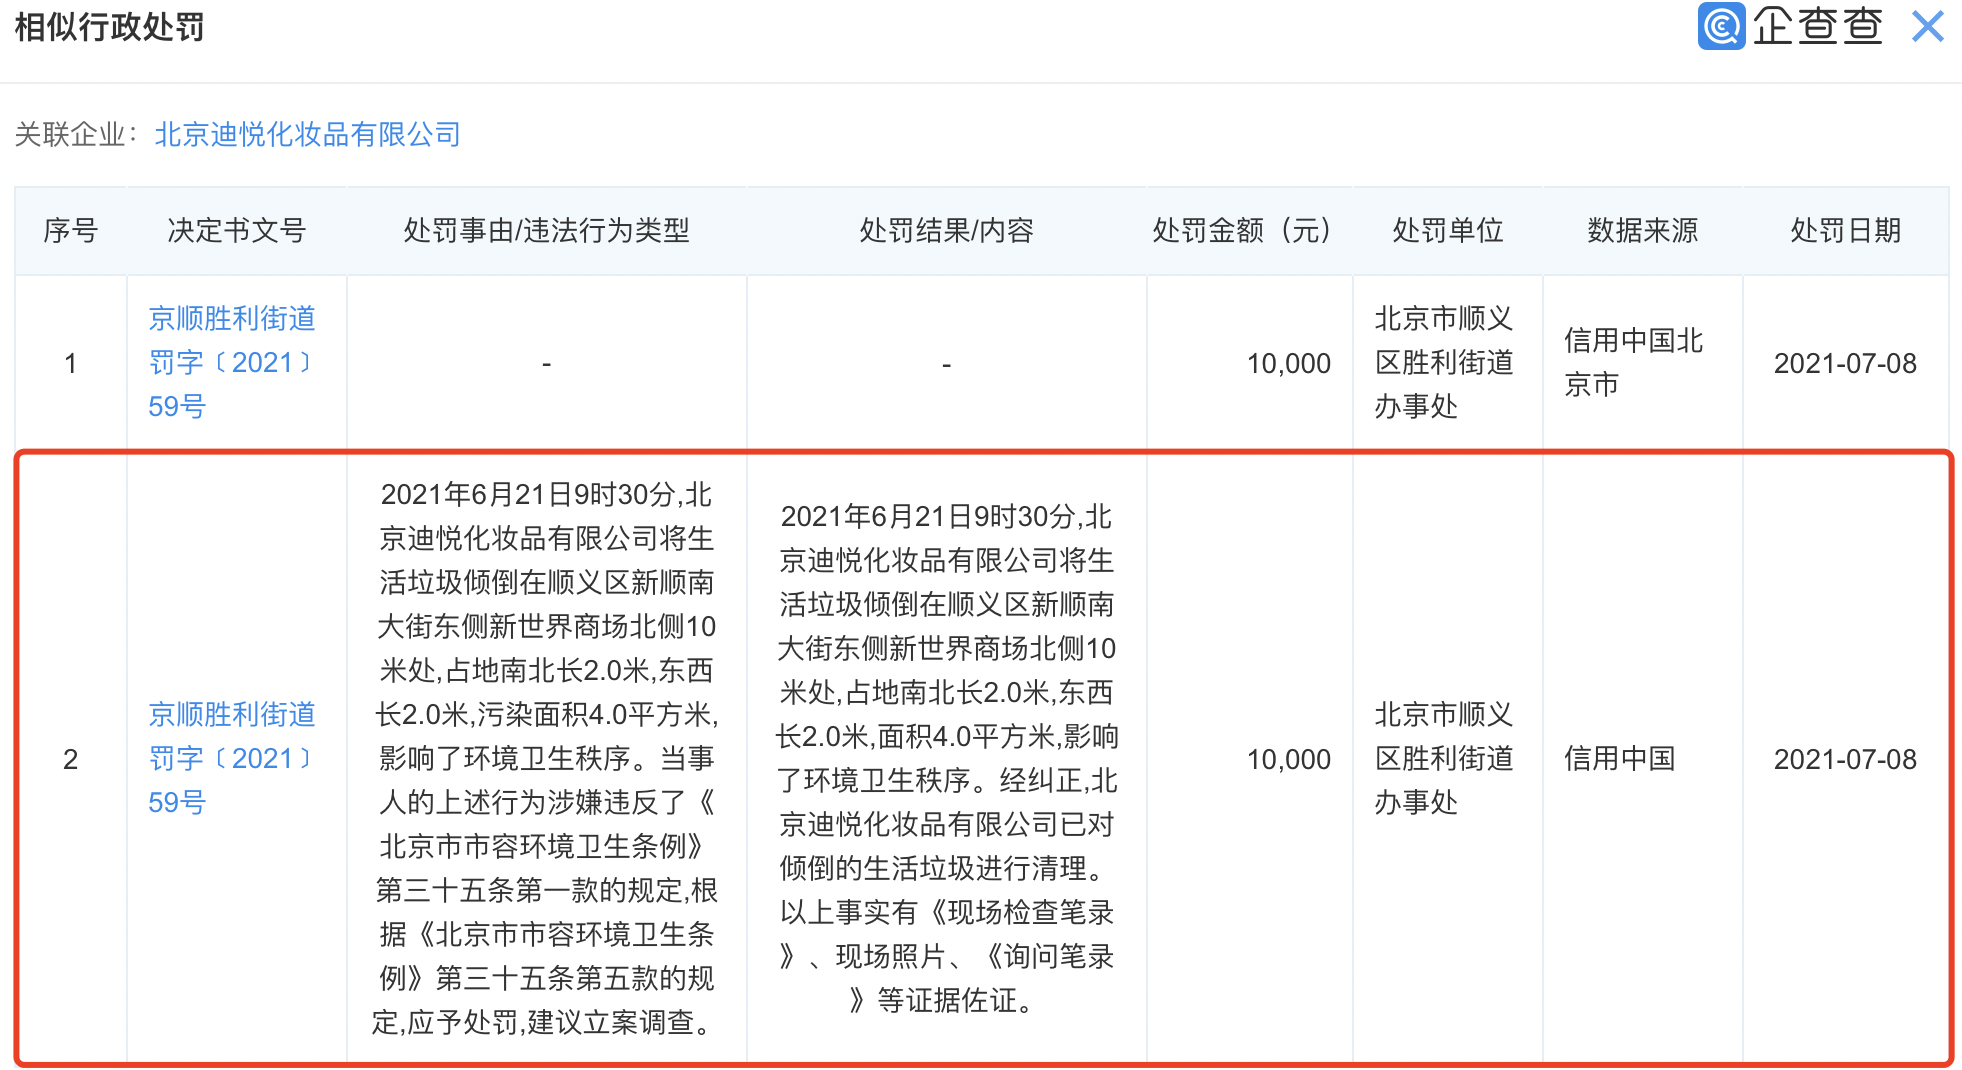Image resolution: width=1962 pixels, height=1070 pixels.
Task: Click row 1 penalty amount 10,000
Action: (1288, 363)
